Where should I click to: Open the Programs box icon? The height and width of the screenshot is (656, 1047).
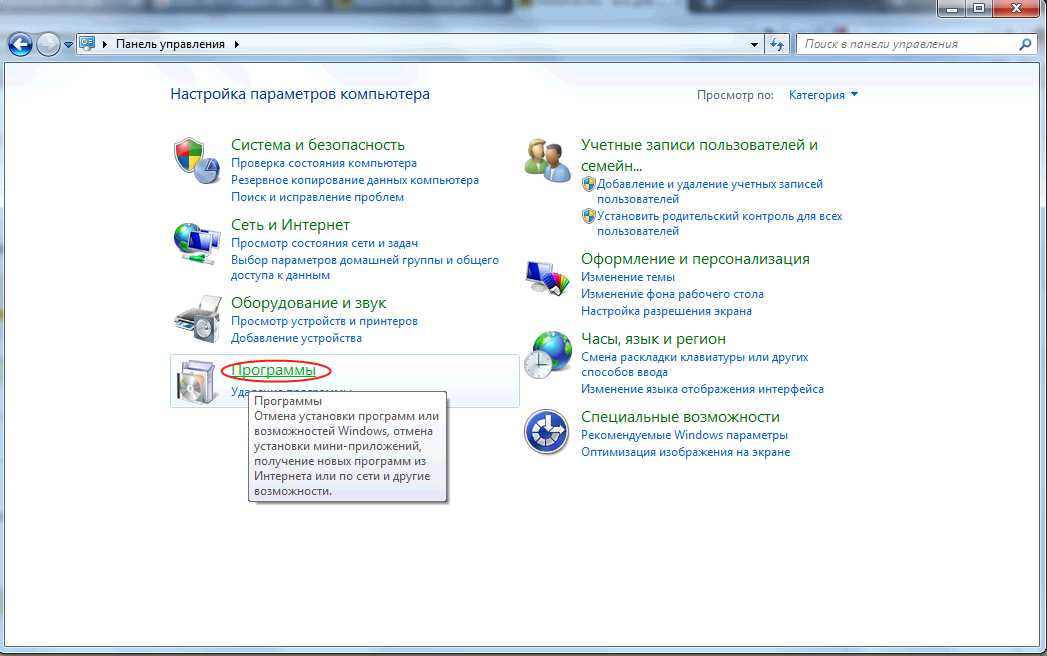click(x=196, y=381)
